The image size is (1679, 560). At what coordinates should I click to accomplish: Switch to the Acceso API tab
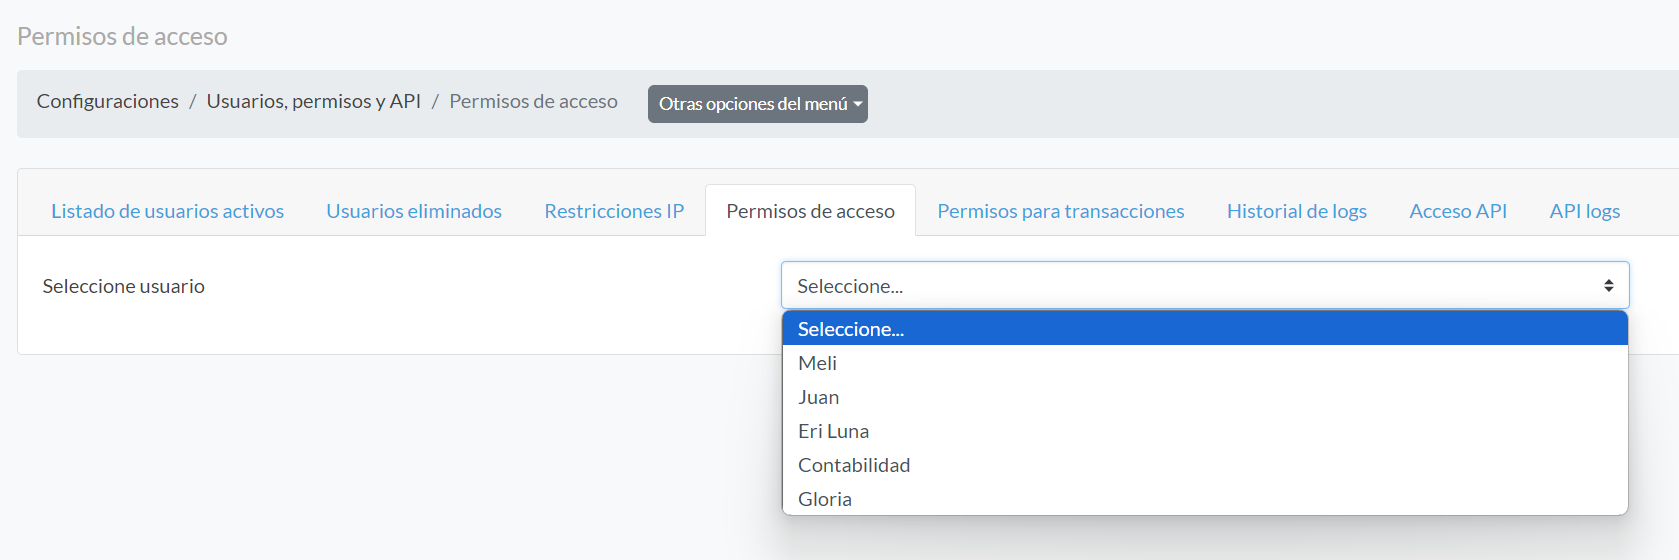pyautogui.click(x=1458, y=211)
